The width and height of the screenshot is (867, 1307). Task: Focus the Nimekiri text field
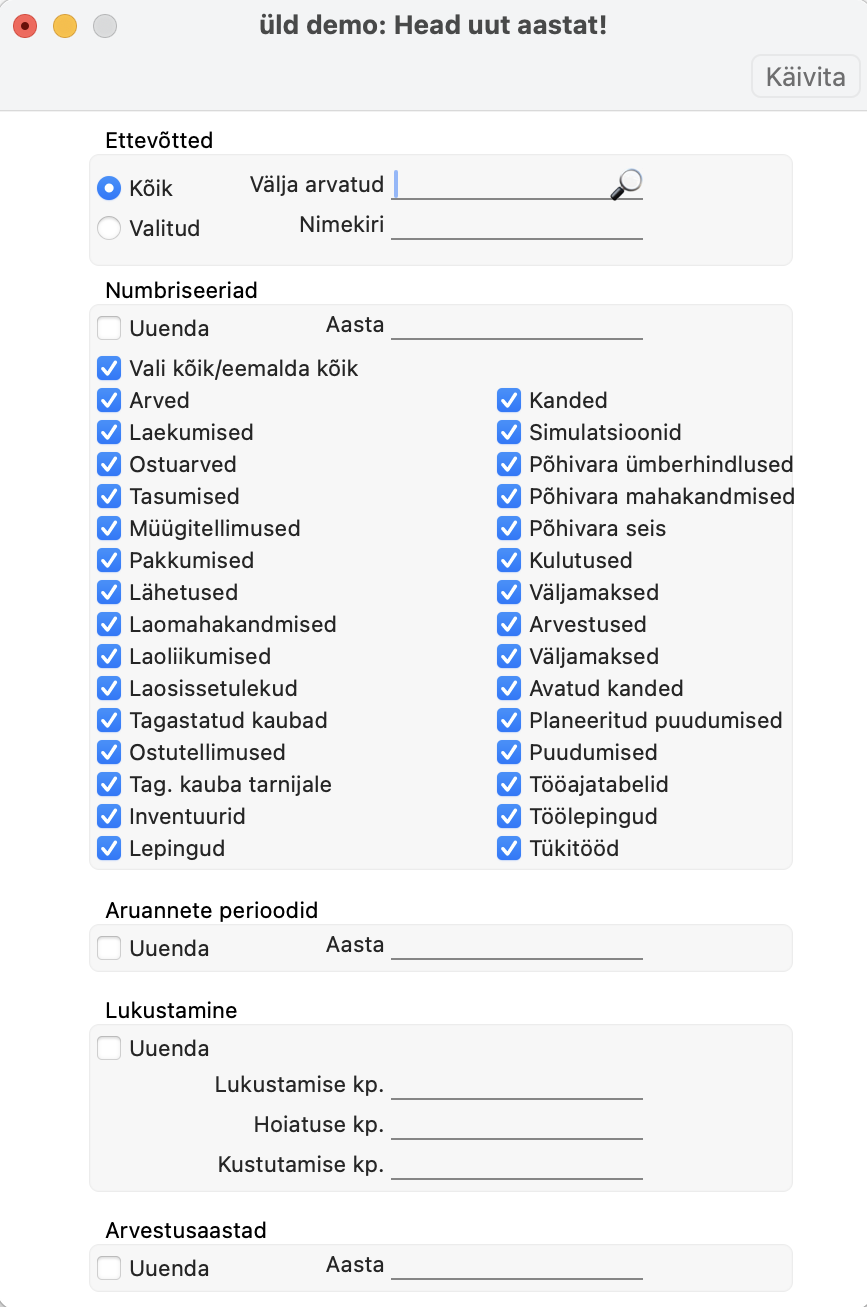click(516, 226)
